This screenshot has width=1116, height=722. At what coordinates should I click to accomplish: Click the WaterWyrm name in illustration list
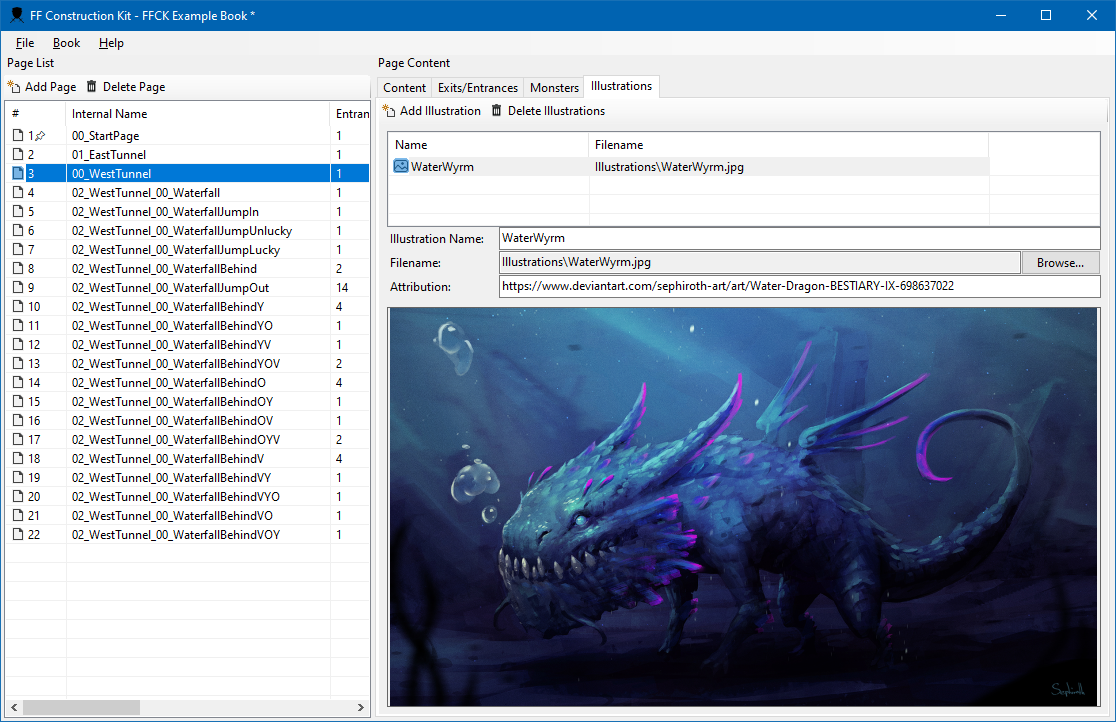point(442,167)
